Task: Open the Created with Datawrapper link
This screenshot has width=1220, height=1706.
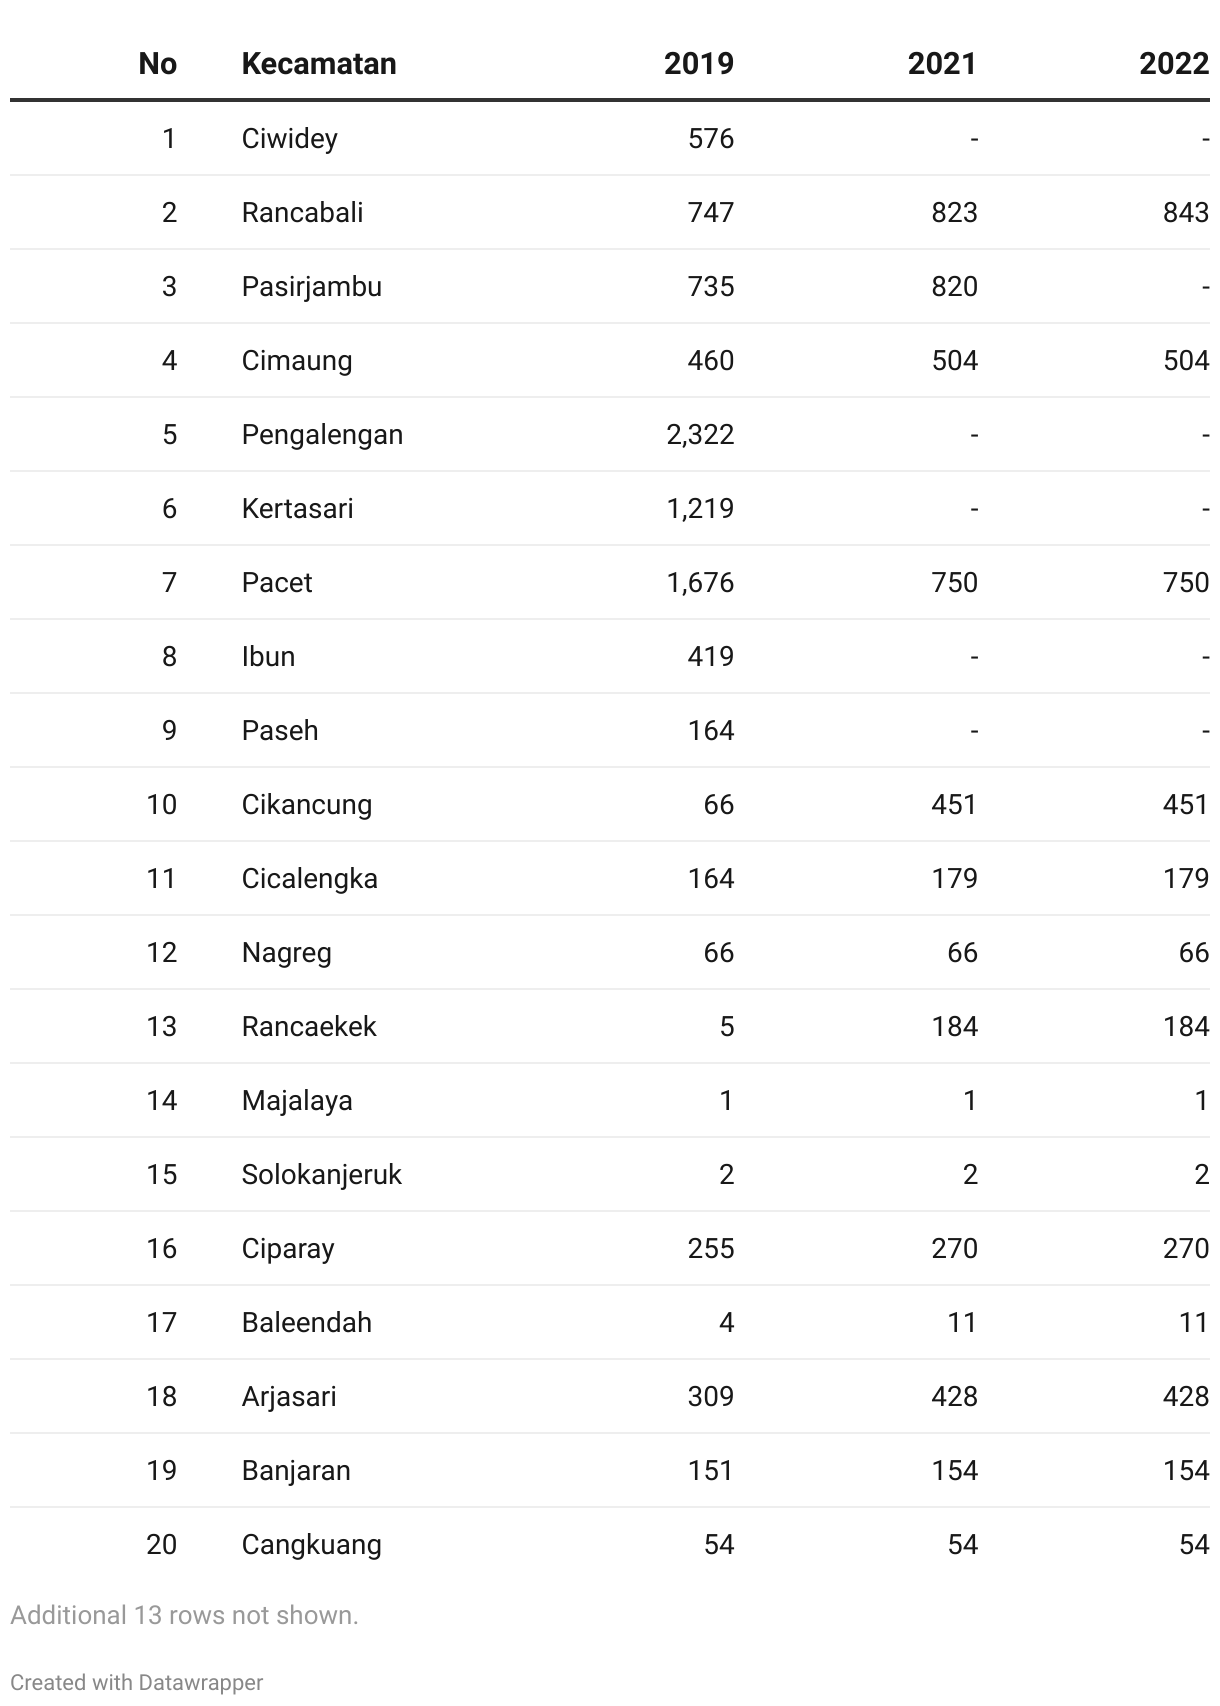Action: [137, 1682]
